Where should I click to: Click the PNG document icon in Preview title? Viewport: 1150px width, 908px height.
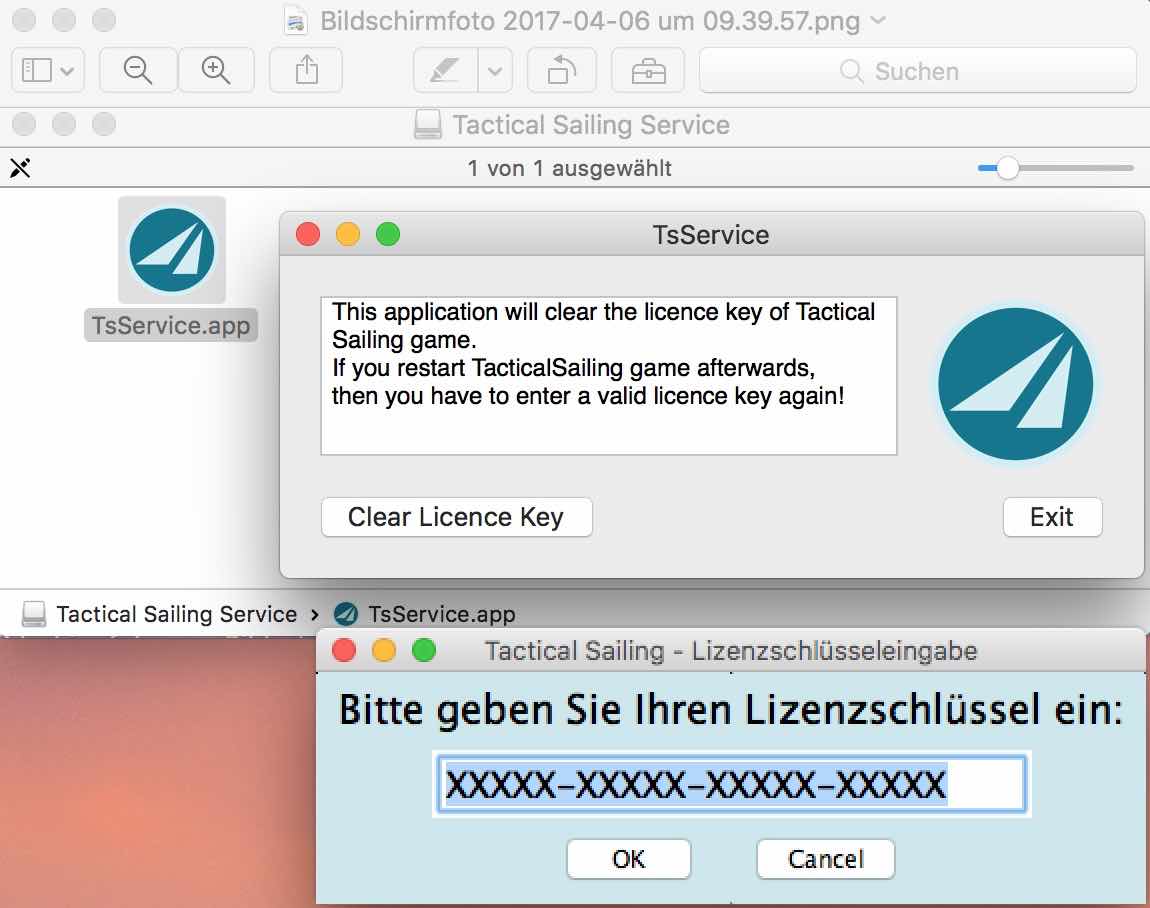296,21
